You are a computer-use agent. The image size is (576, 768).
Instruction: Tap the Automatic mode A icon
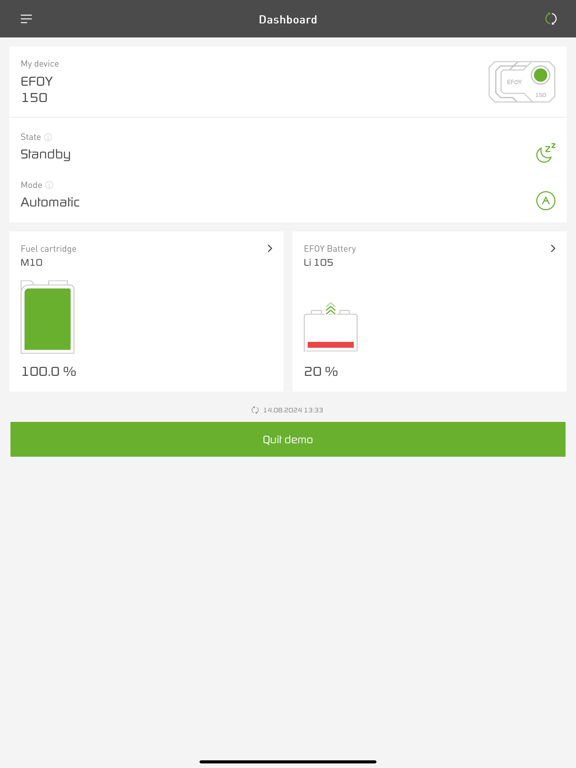pos(546,200)
